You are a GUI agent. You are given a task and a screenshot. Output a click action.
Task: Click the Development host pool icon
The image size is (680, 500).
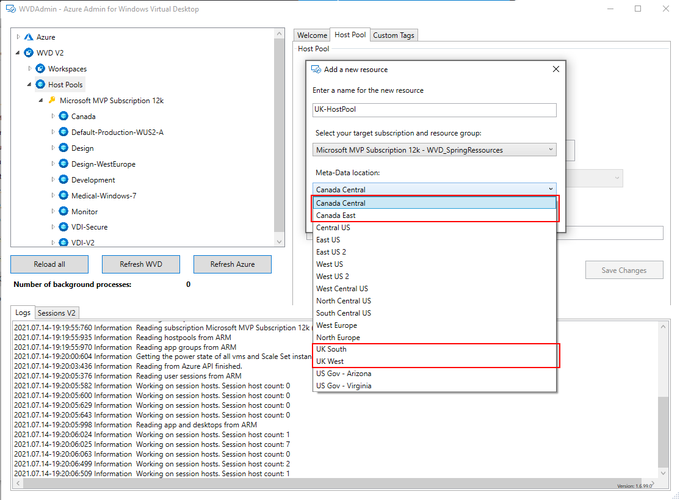point(64,180)
